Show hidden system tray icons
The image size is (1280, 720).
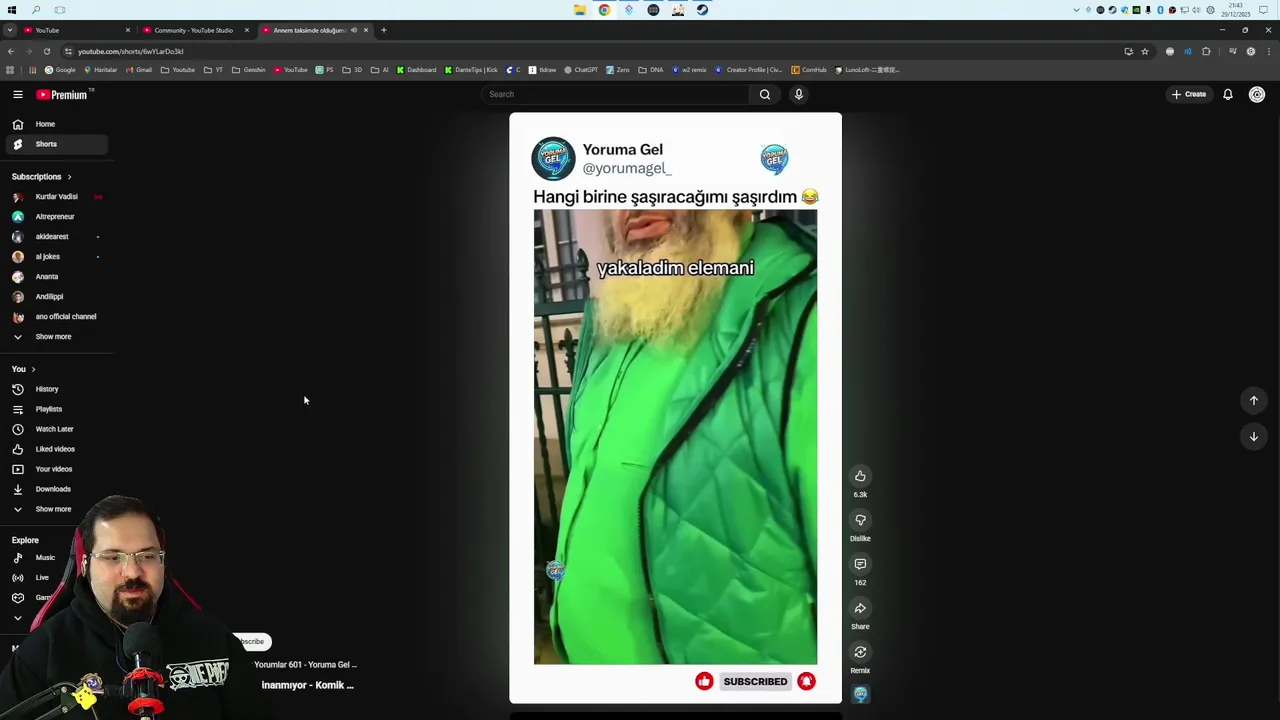click(1076, 10)
